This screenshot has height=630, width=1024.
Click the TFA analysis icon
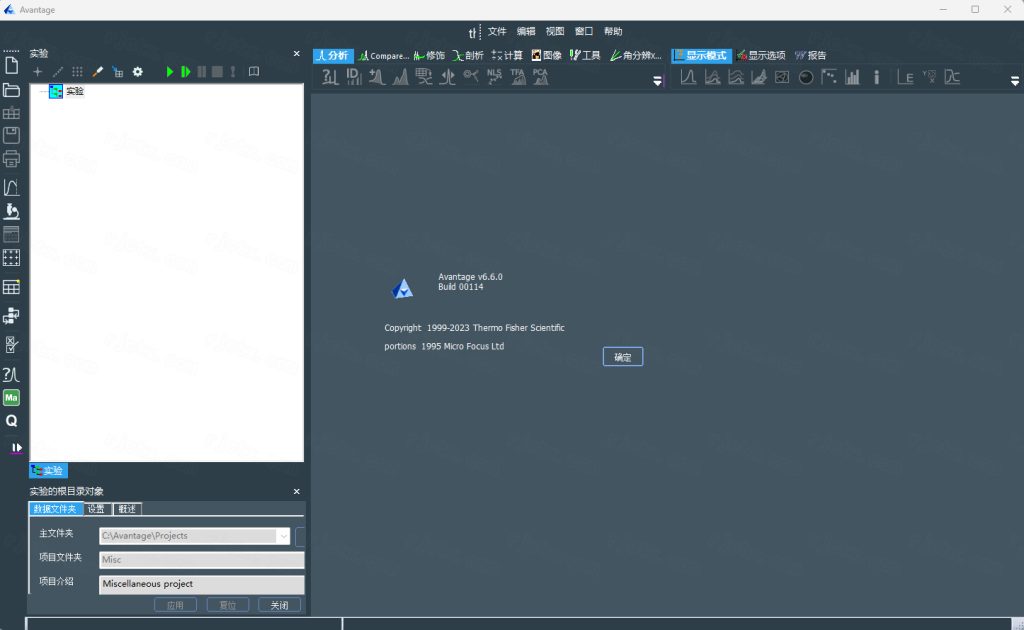click(518, 77)
